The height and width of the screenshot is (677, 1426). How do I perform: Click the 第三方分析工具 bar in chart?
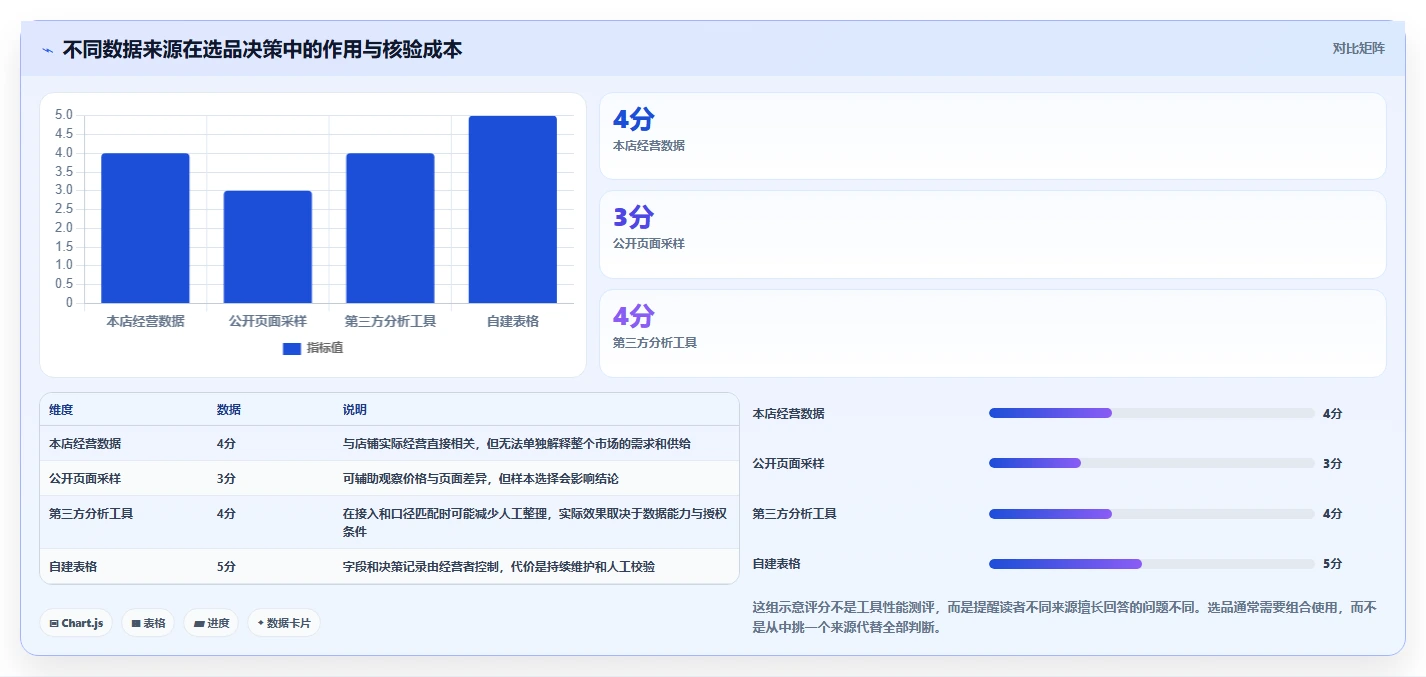pos(390,228)
